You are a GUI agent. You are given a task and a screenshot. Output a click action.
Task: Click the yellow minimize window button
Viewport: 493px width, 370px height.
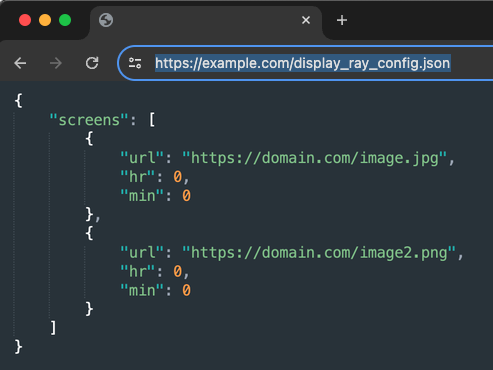(x=45, y=20)
